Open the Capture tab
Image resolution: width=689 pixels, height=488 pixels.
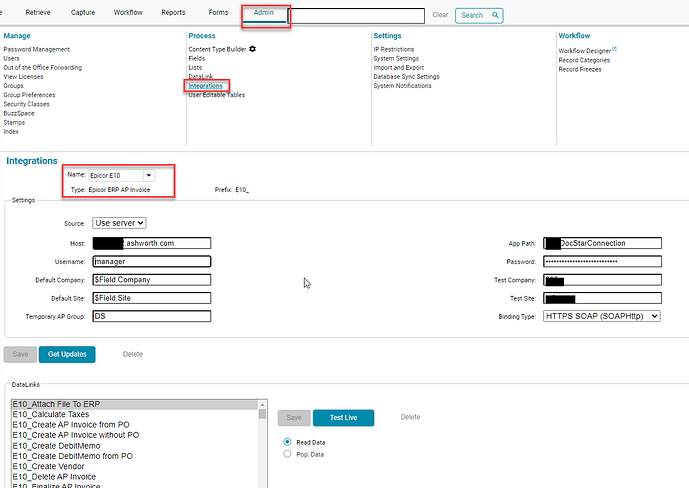(x=83, y=12)
